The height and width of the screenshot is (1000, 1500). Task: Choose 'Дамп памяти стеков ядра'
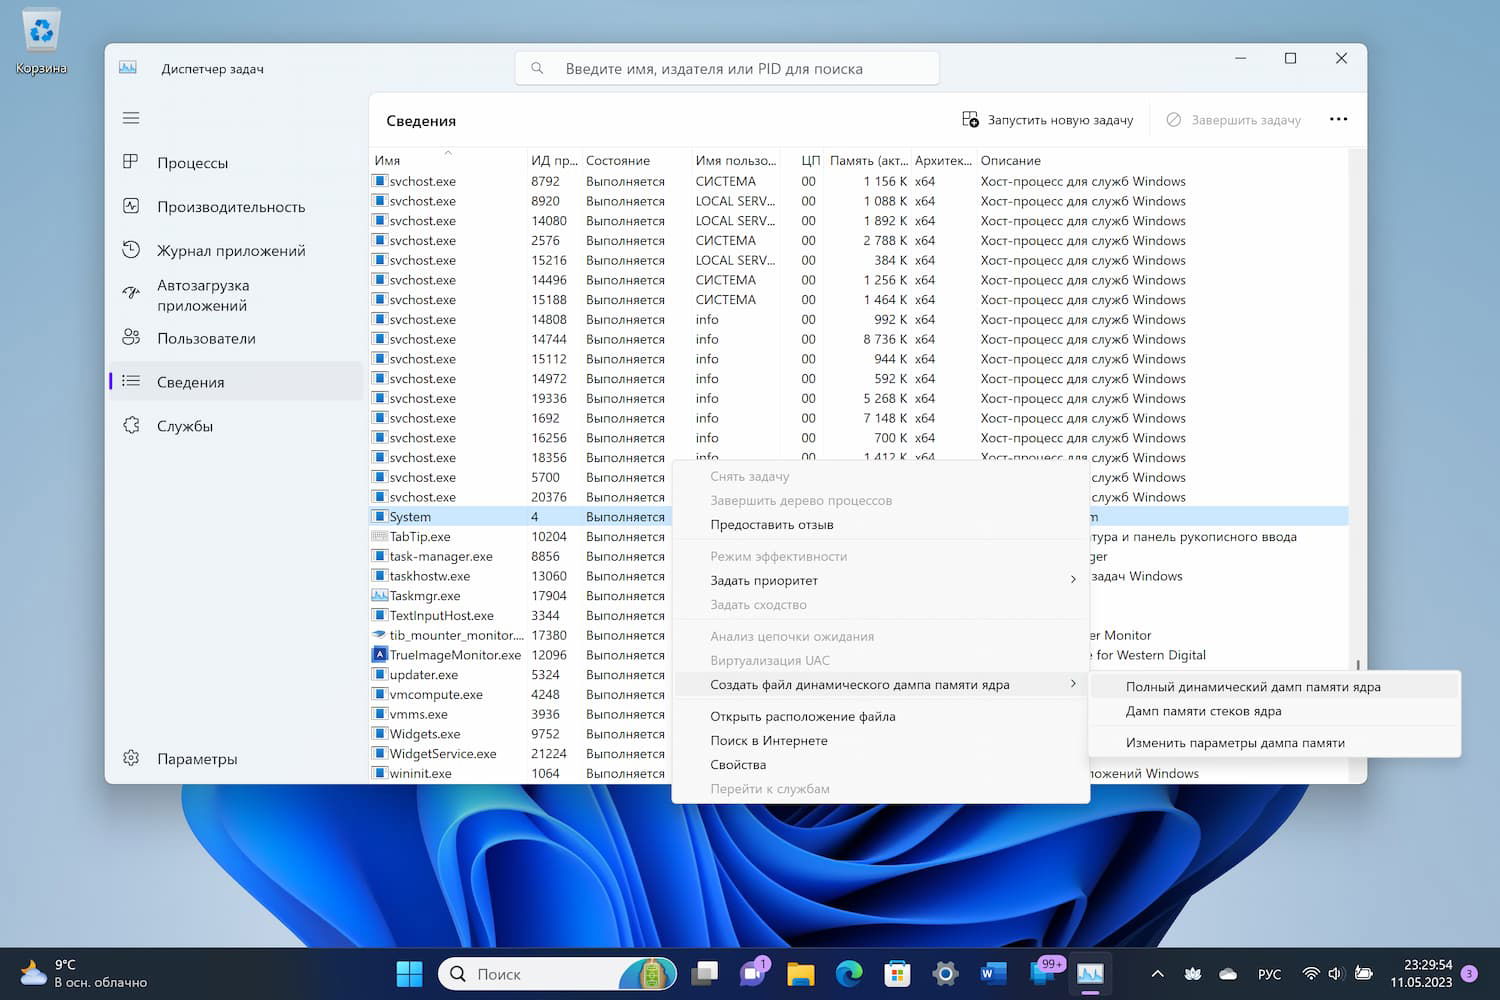(x=1203, y=711)
